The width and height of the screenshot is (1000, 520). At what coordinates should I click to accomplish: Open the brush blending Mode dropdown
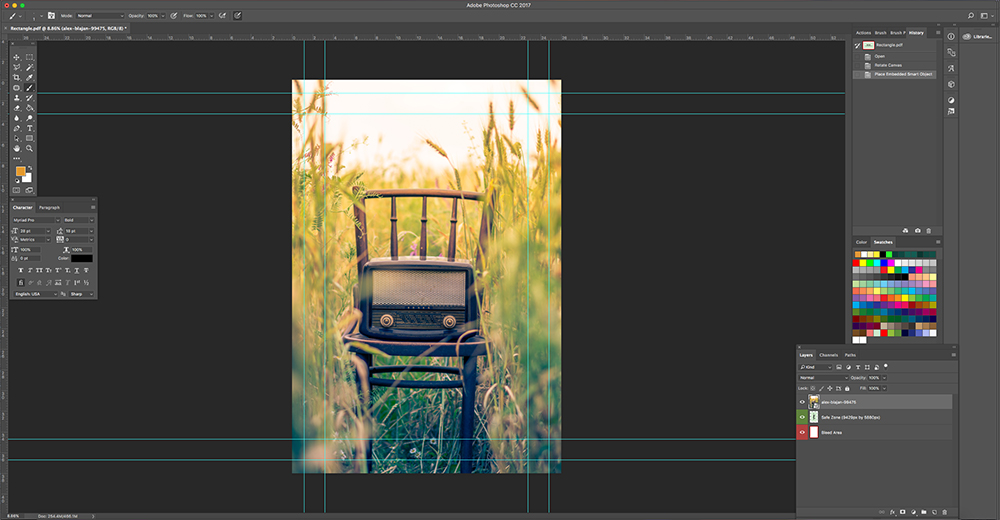[100, 16]
